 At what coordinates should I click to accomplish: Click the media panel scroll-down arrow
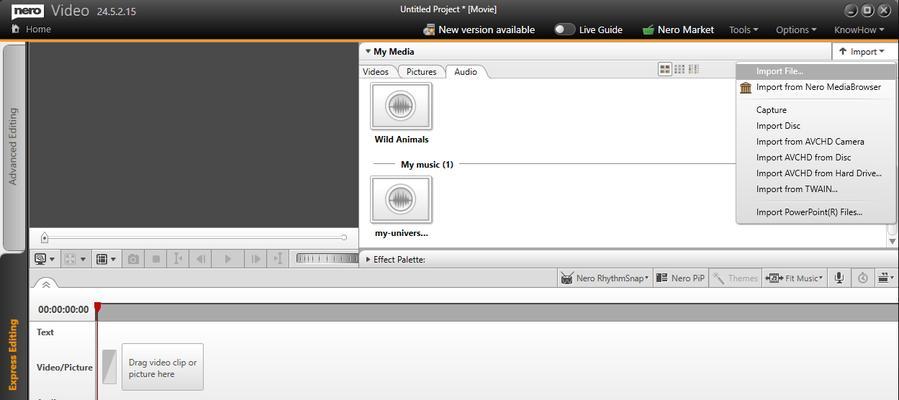893,242
